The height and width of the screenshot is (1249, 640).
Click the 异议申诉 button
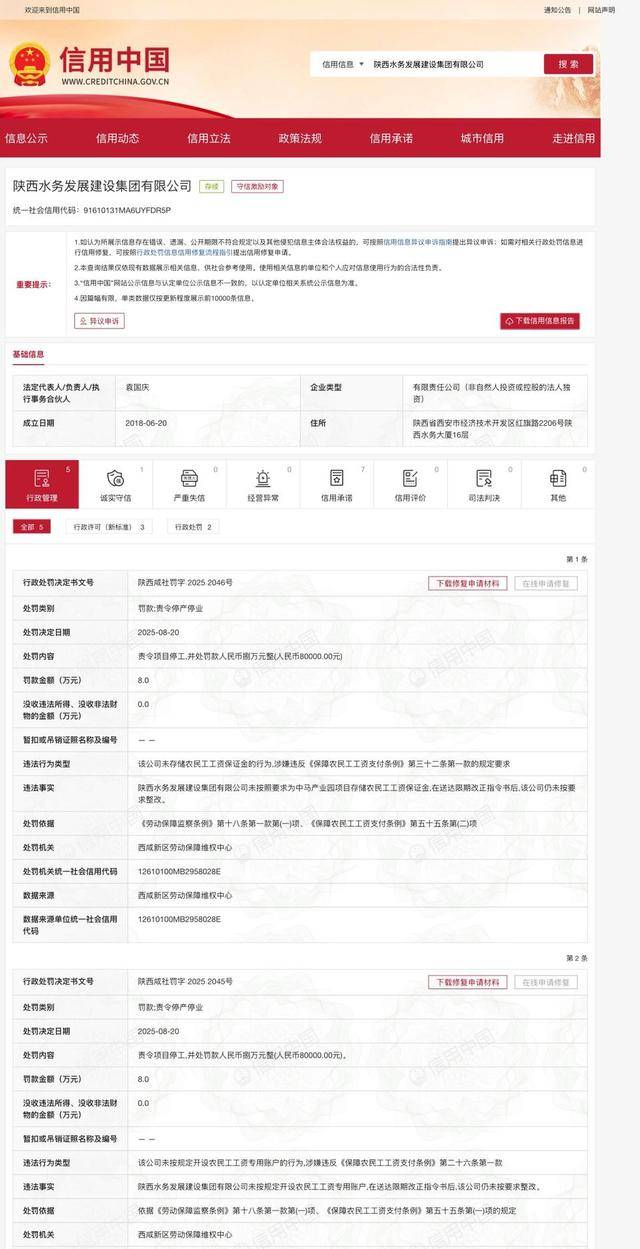pyautogui.click(x=99, y=321)
